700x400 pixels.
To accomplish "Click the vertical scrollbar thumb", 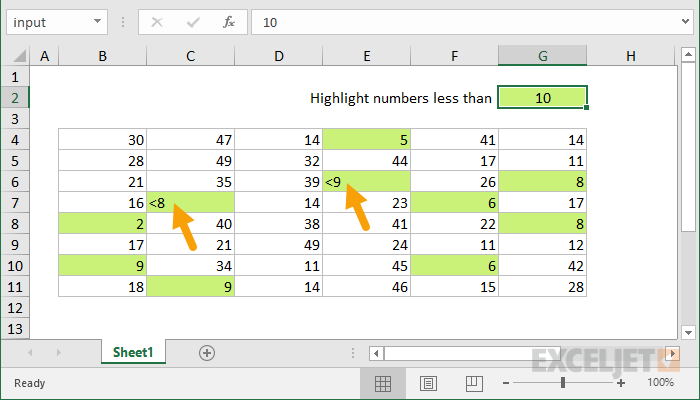I will click(688, 146).
